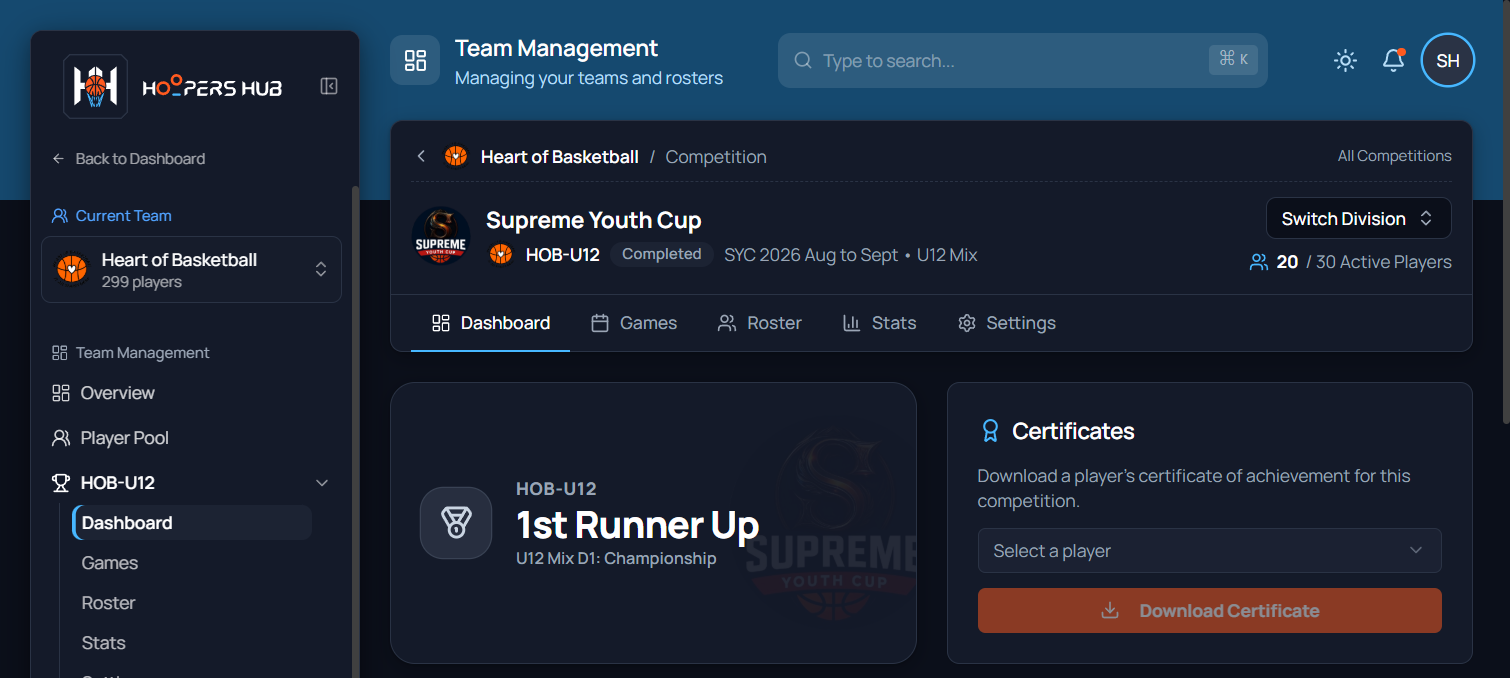Click the Current Team people icon
Screen dimensions: 1510x678
pos(60,215)
